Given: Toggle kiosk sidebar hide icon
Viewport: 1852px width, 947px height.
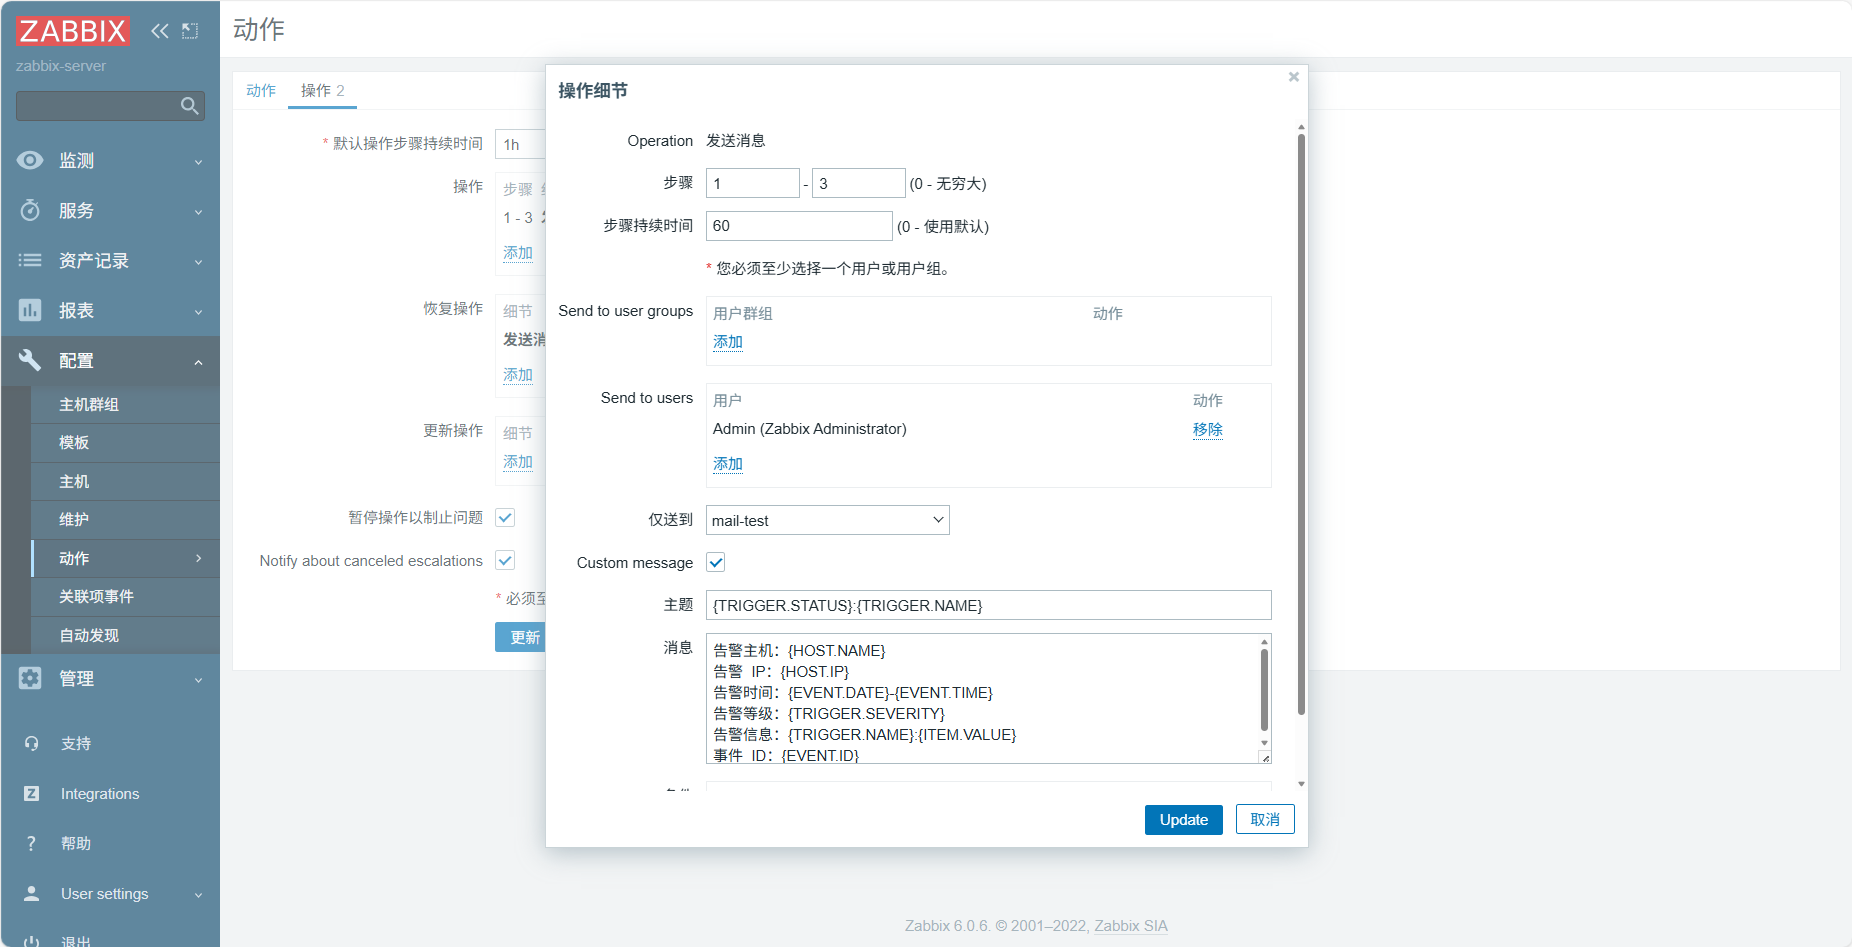Looking at the screenshot, I should pyautogui.click(x=190, y=31).
